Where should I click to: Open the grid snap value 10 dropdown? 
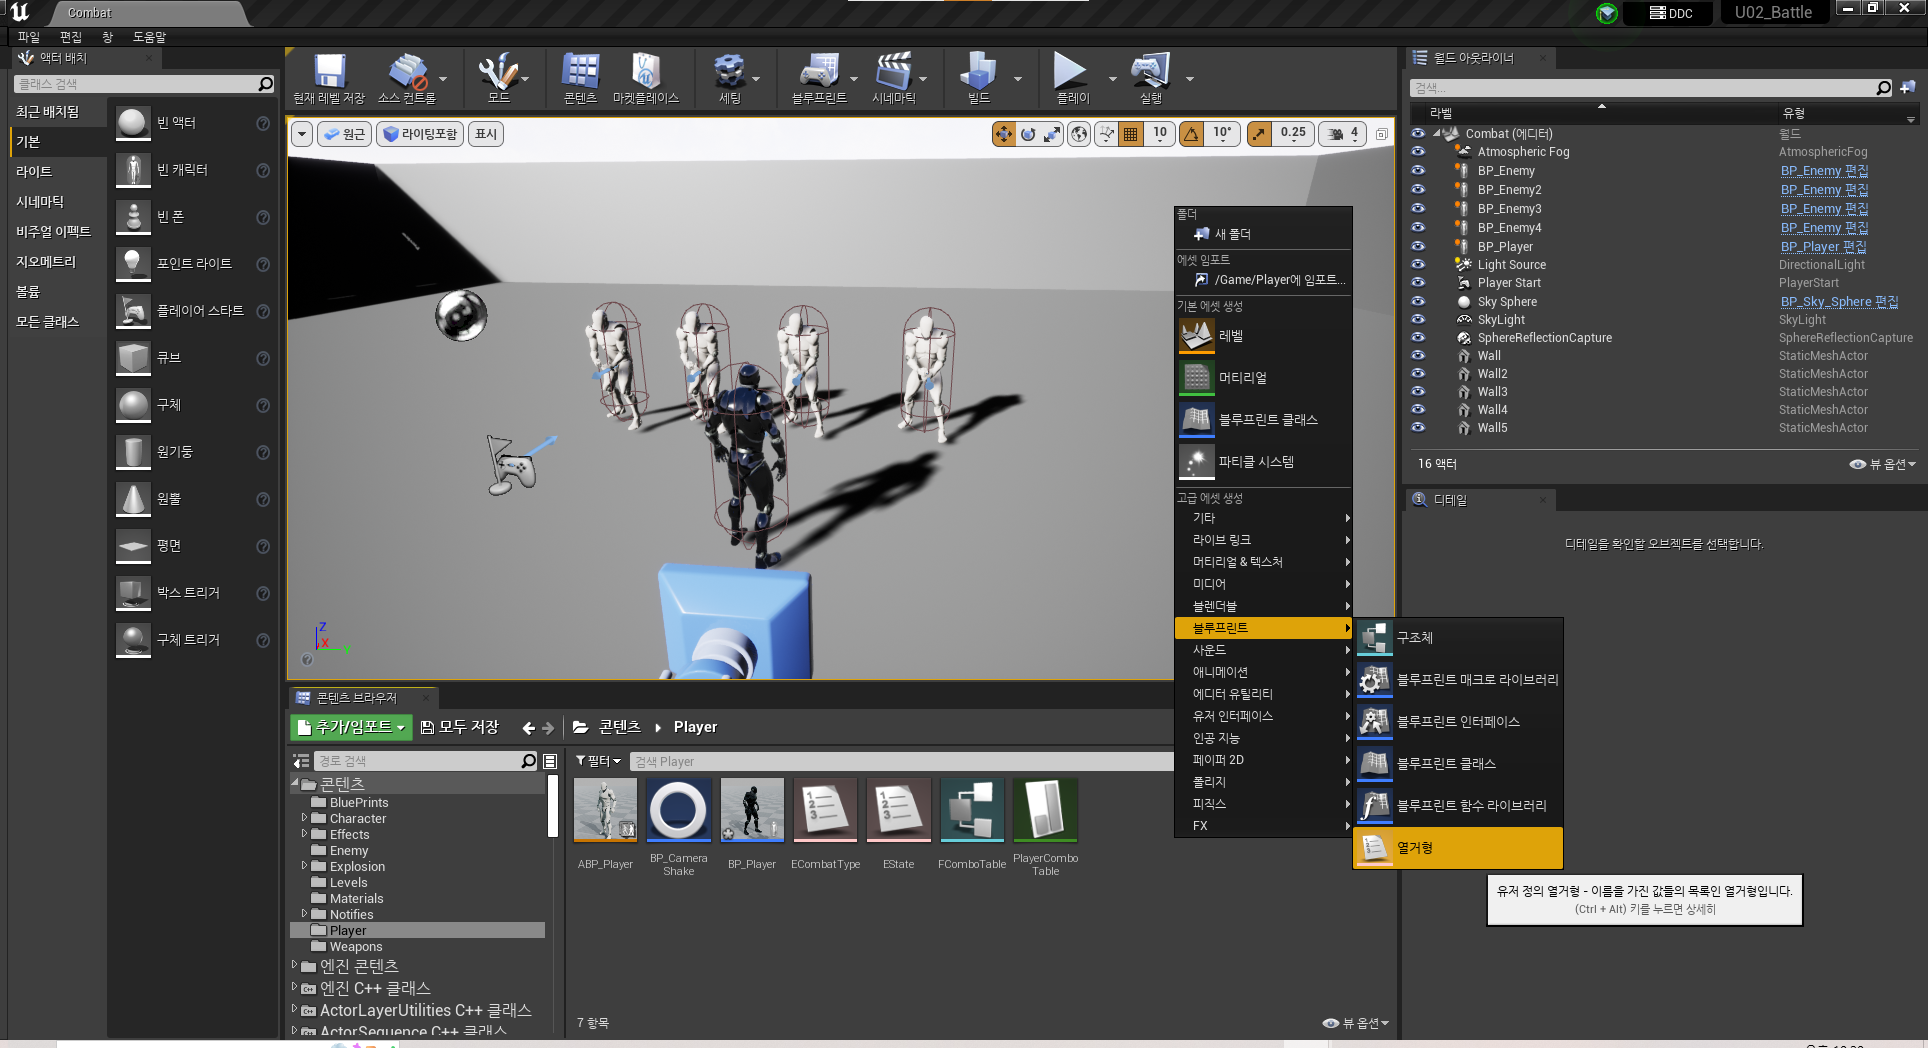tap(1160, 134)
